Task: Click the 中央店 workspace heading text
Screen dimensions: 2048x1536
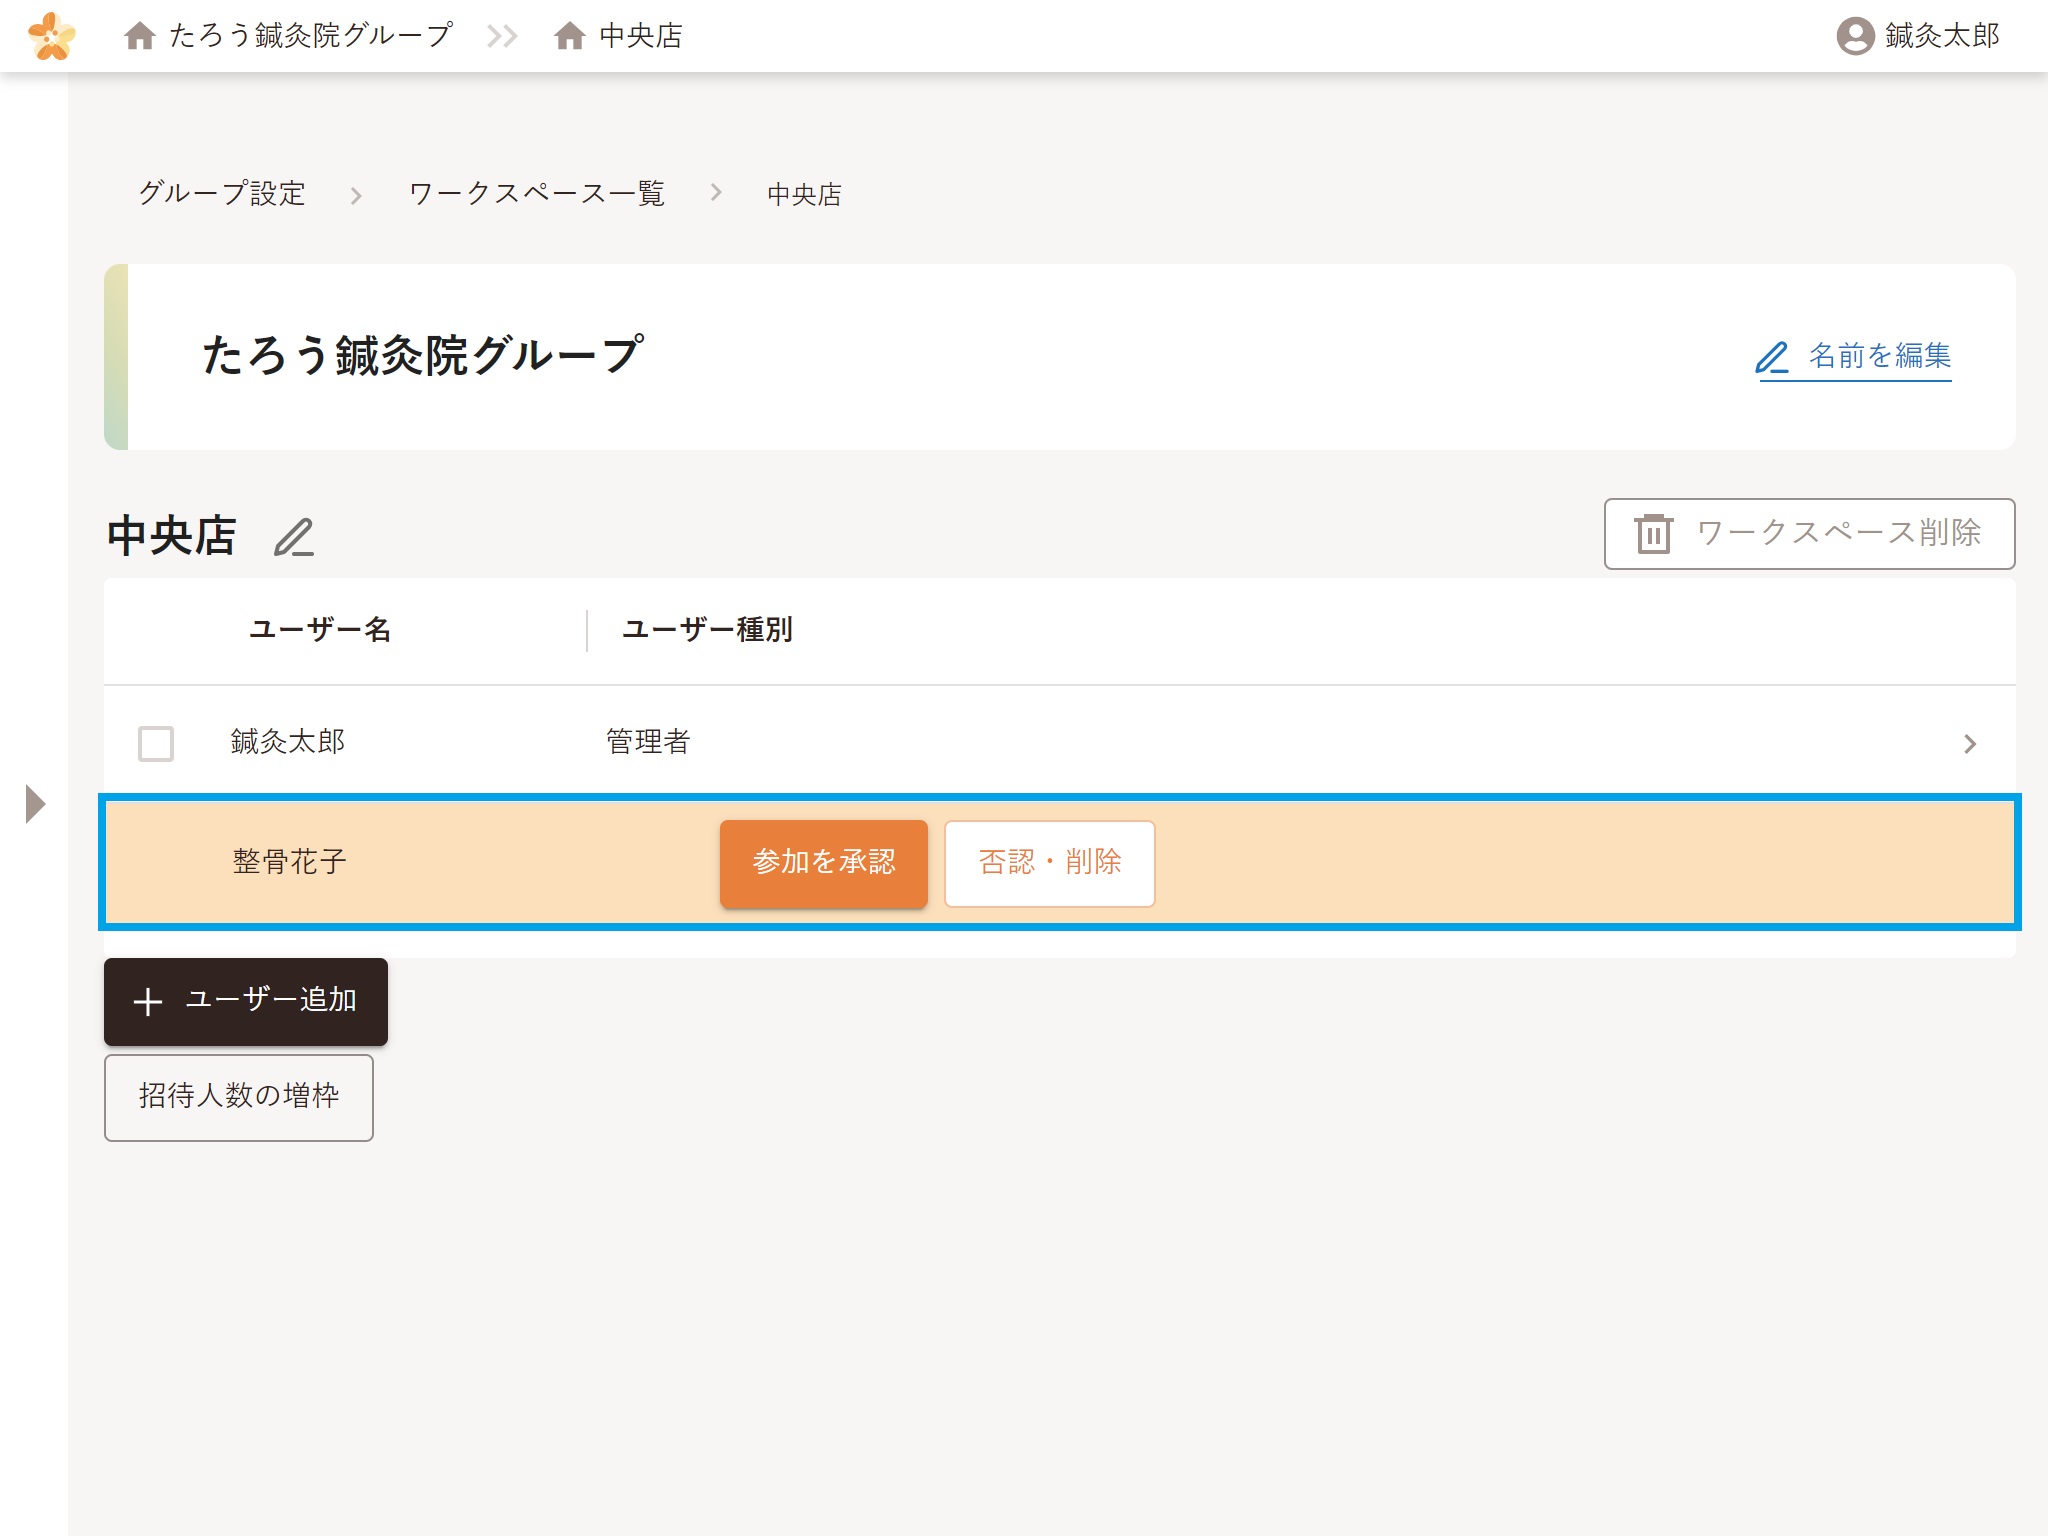Action: 172,536
